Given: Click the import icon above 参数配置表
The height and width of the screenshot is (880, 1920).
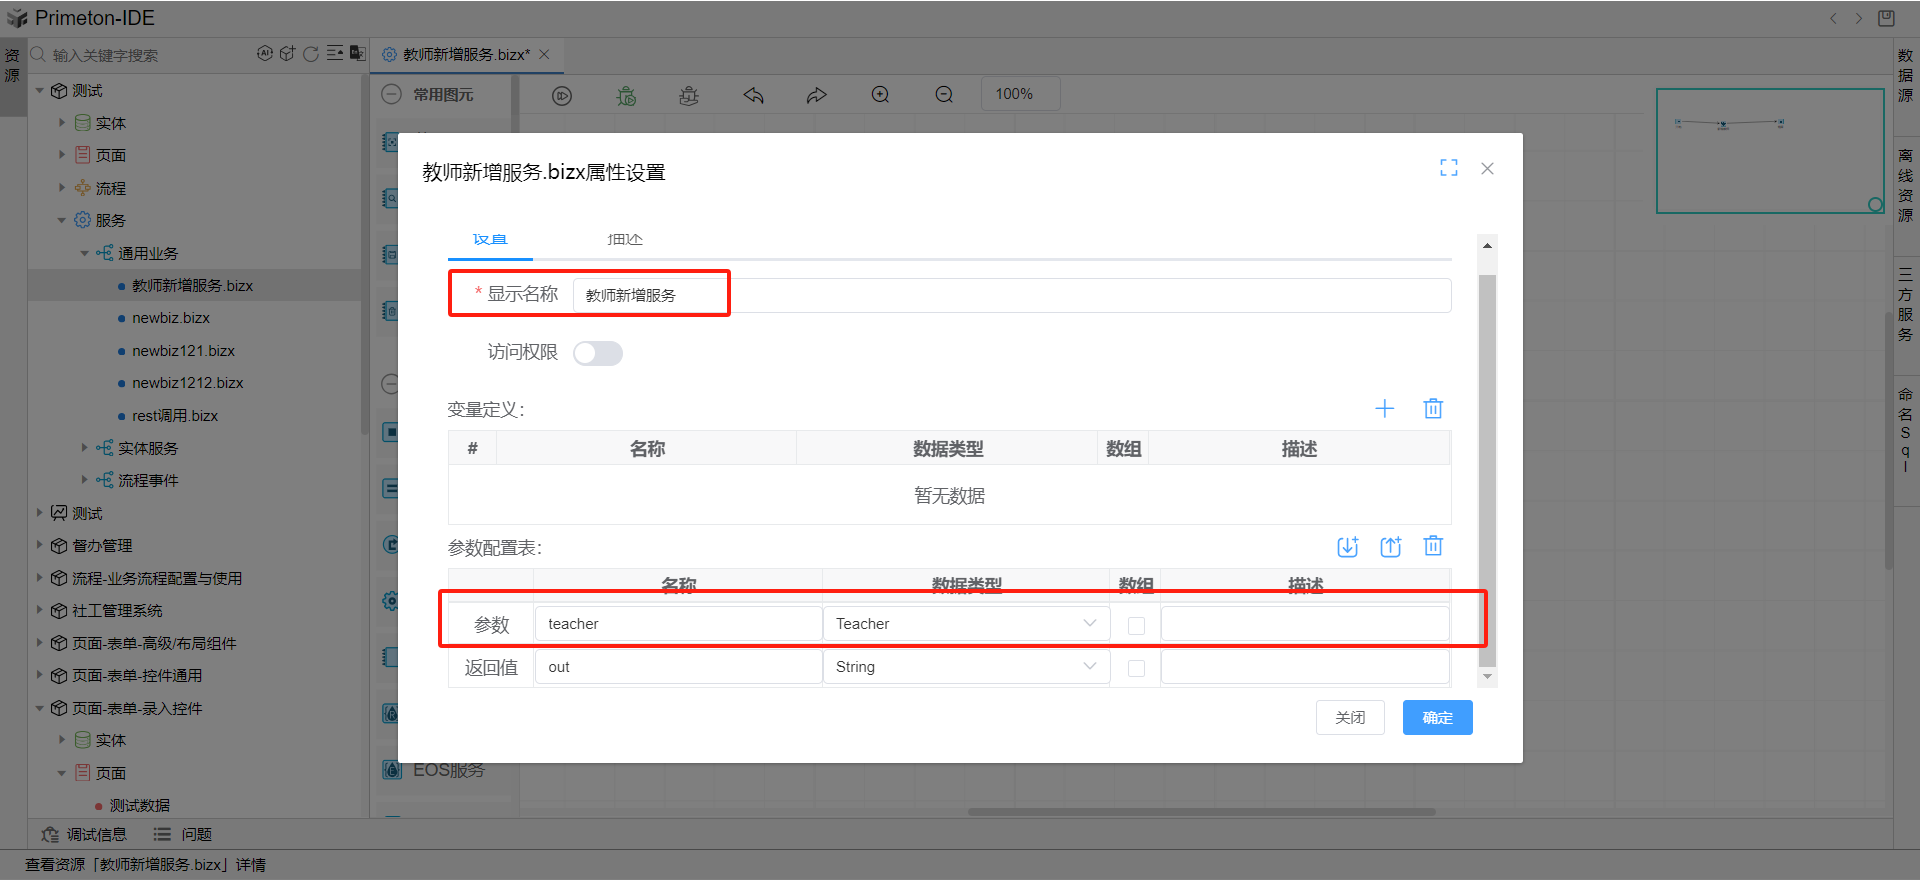Looking at the screenshot, I should (1347, 546).
